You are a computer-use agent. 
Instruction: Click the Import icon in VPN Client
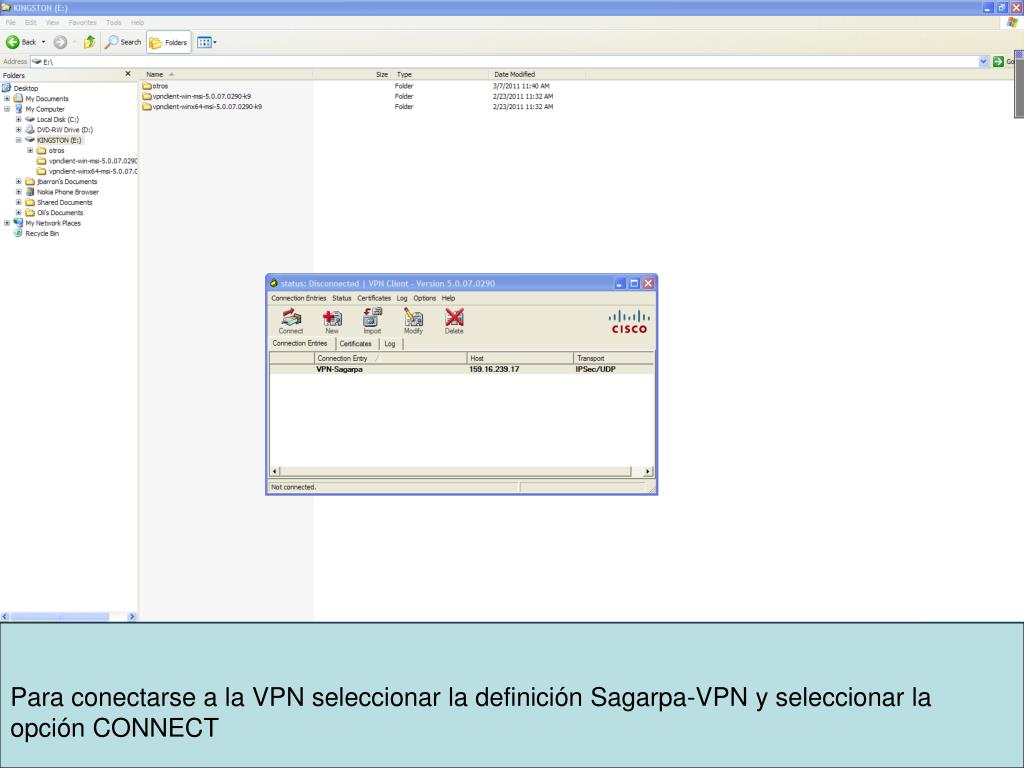[x=372, y=321]
